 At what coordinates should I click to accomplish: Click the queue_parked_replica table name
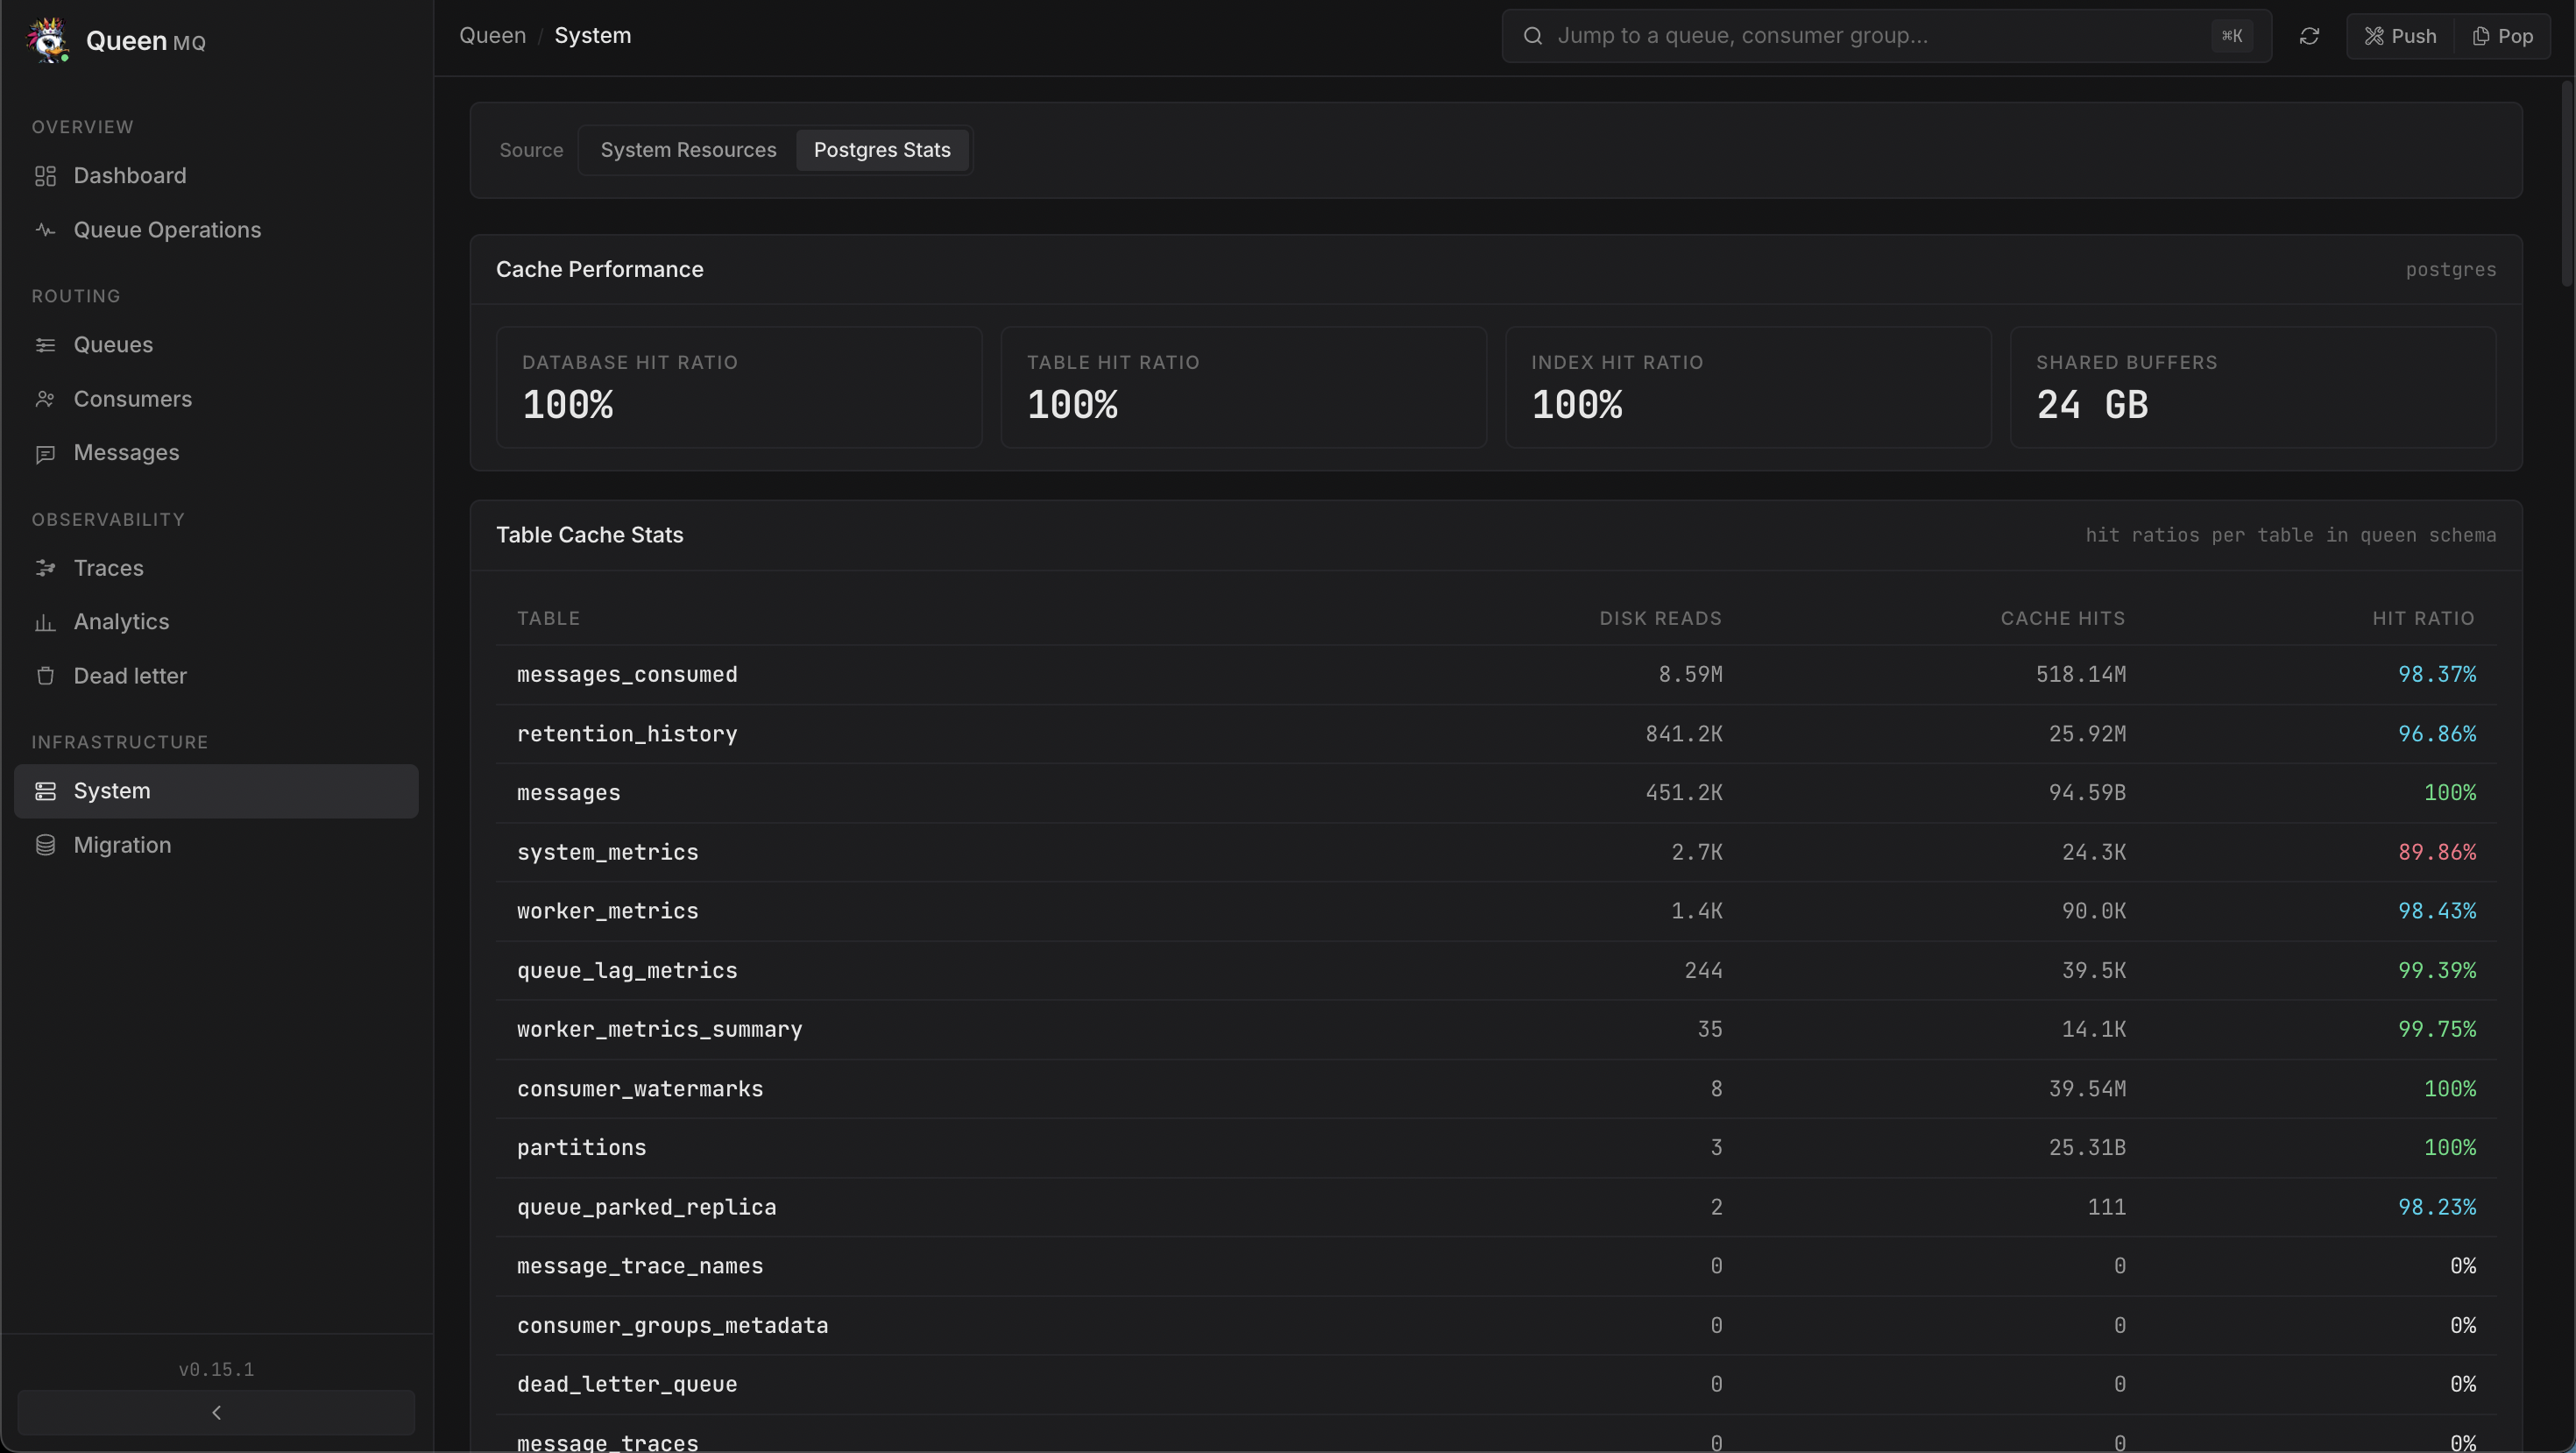(646, 1207)
